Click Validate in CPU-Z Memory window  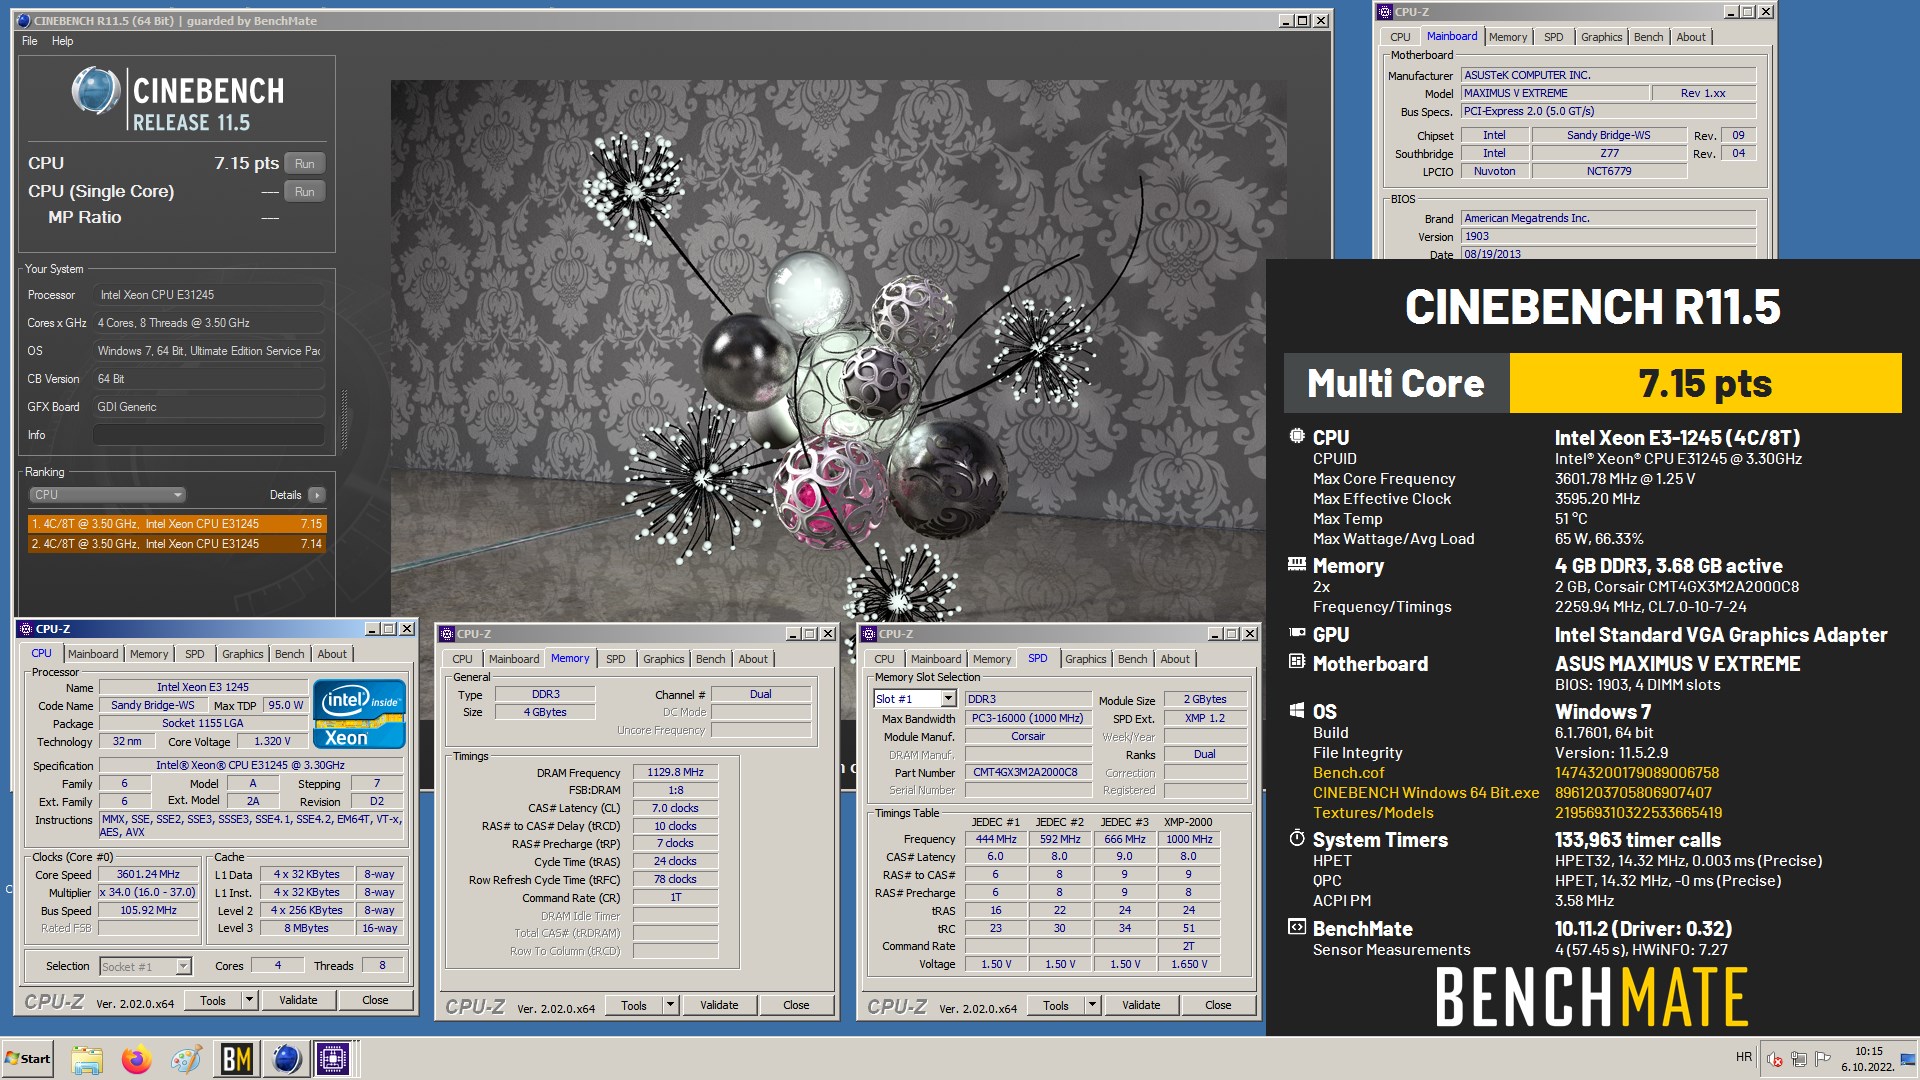(719, 1006)
